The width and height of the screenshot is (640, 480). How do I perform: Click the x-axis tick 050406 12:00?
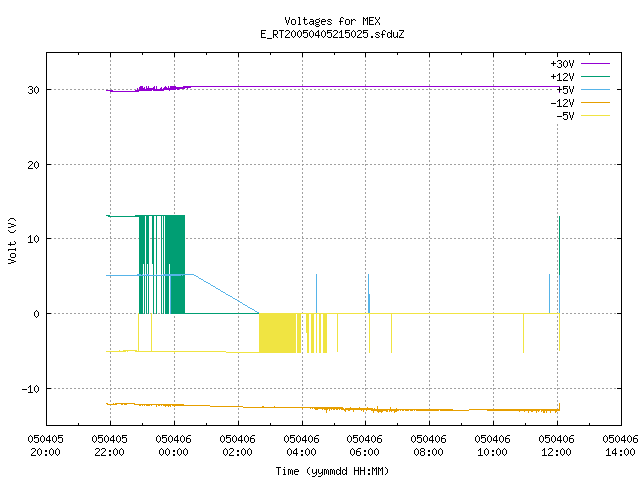[556, 446]
